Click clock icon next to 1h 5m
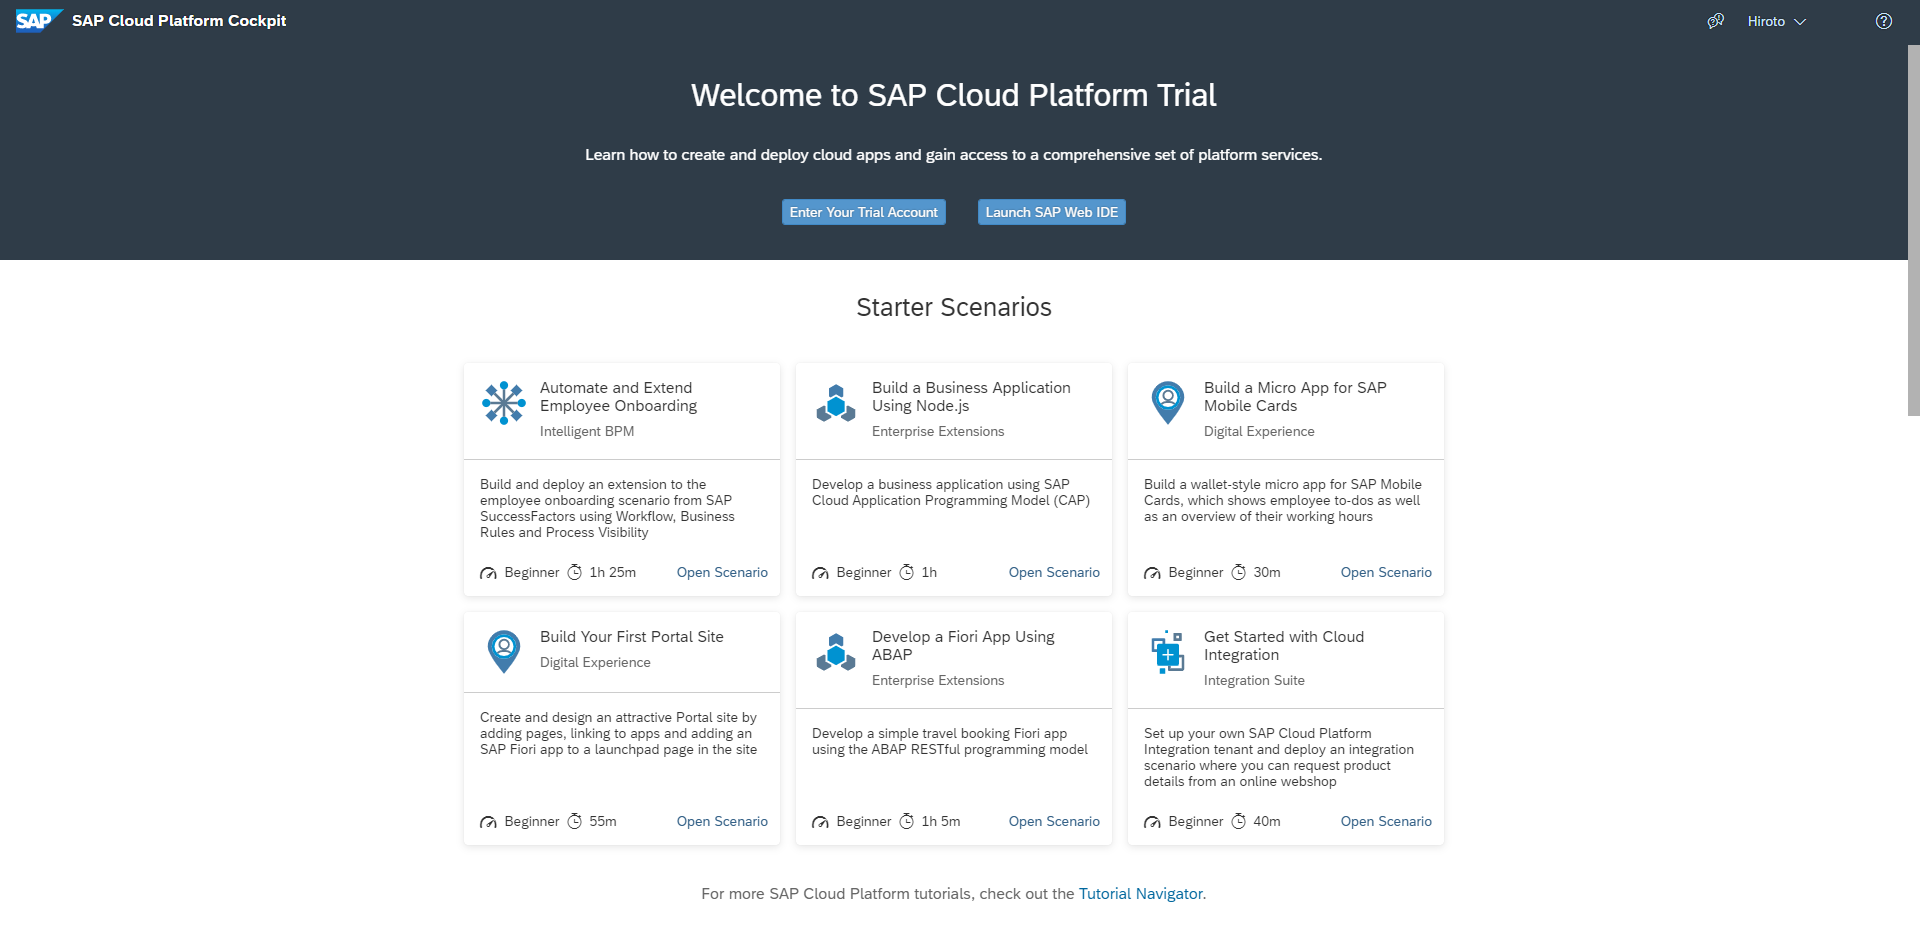The width and height of the screenshot is (1920, 934). point(907,821)
